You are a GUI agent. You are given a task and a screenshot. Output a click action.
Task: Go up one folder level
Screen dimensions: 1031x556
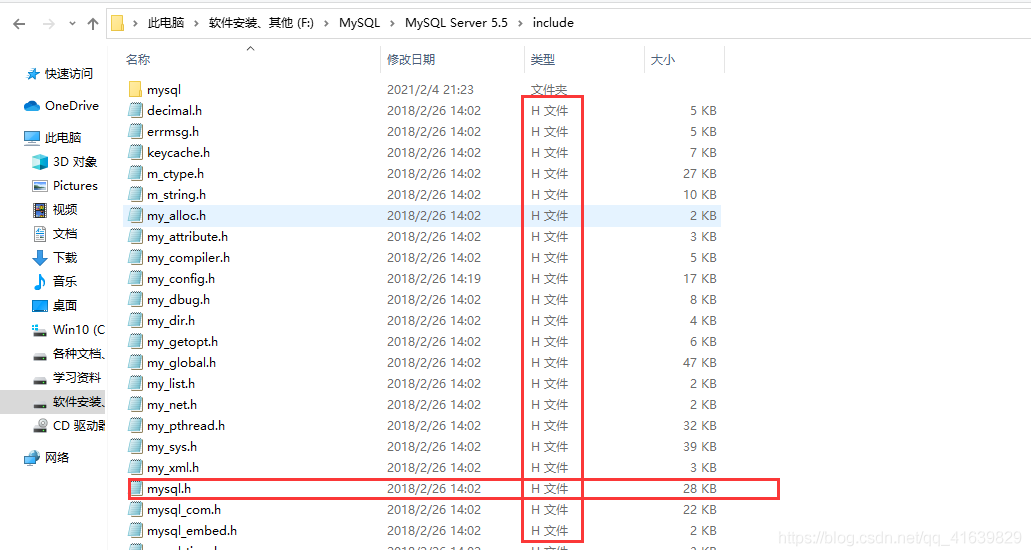(x=93, y=24)
